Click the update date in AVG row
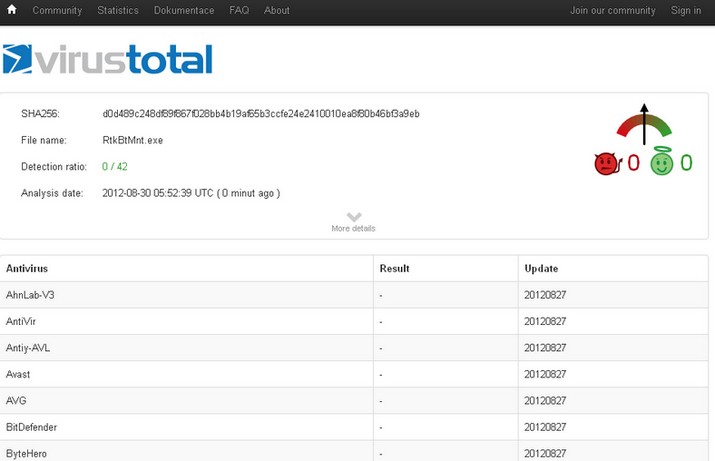 click(x=545, y=401)
